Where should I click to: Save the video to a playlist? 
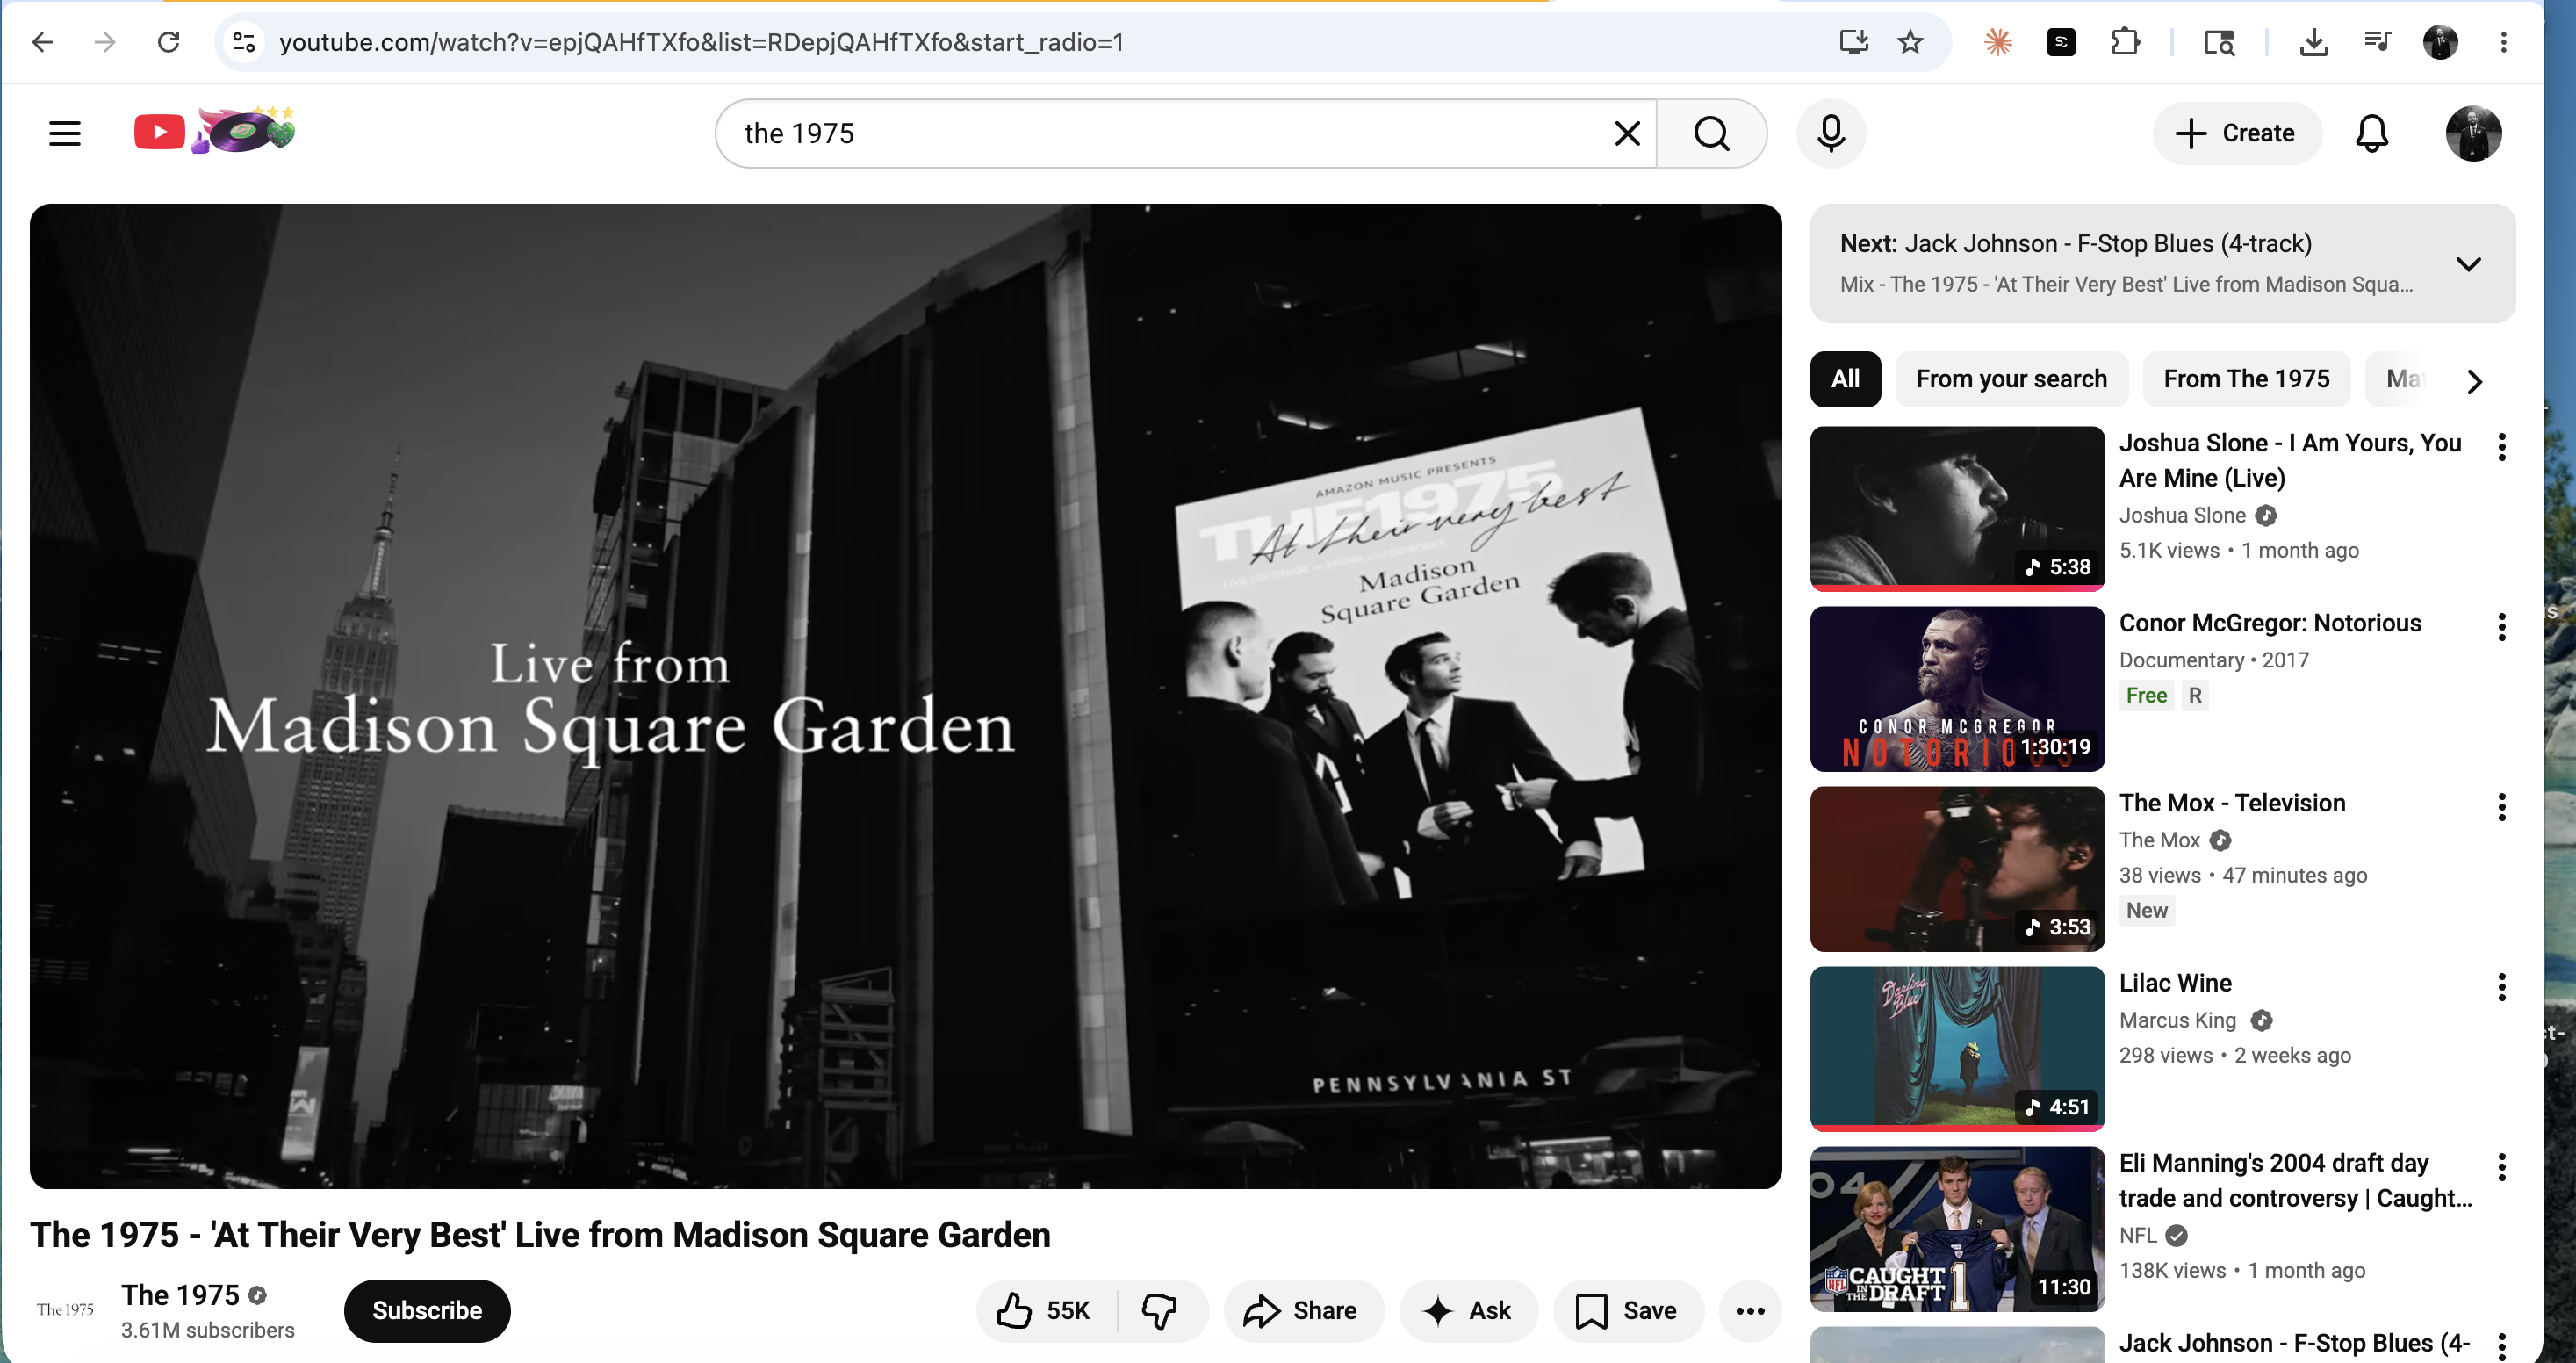click(1628, 1310)
